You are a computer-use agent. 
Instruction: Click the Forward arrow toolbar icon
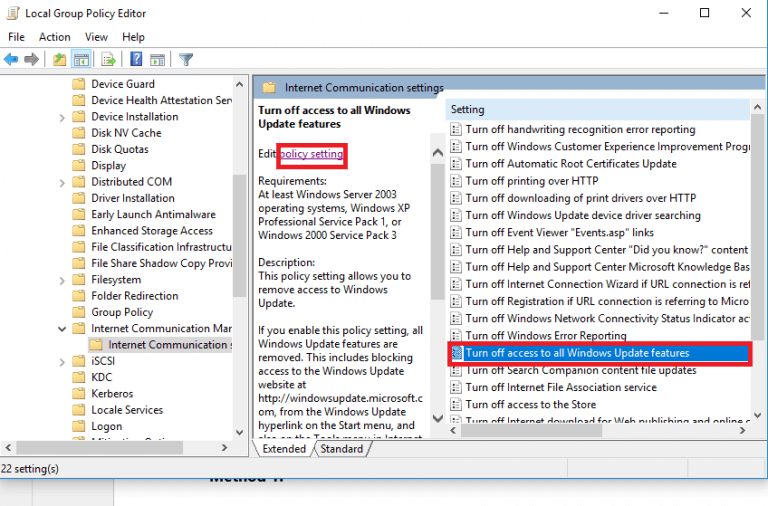[31, 60]
